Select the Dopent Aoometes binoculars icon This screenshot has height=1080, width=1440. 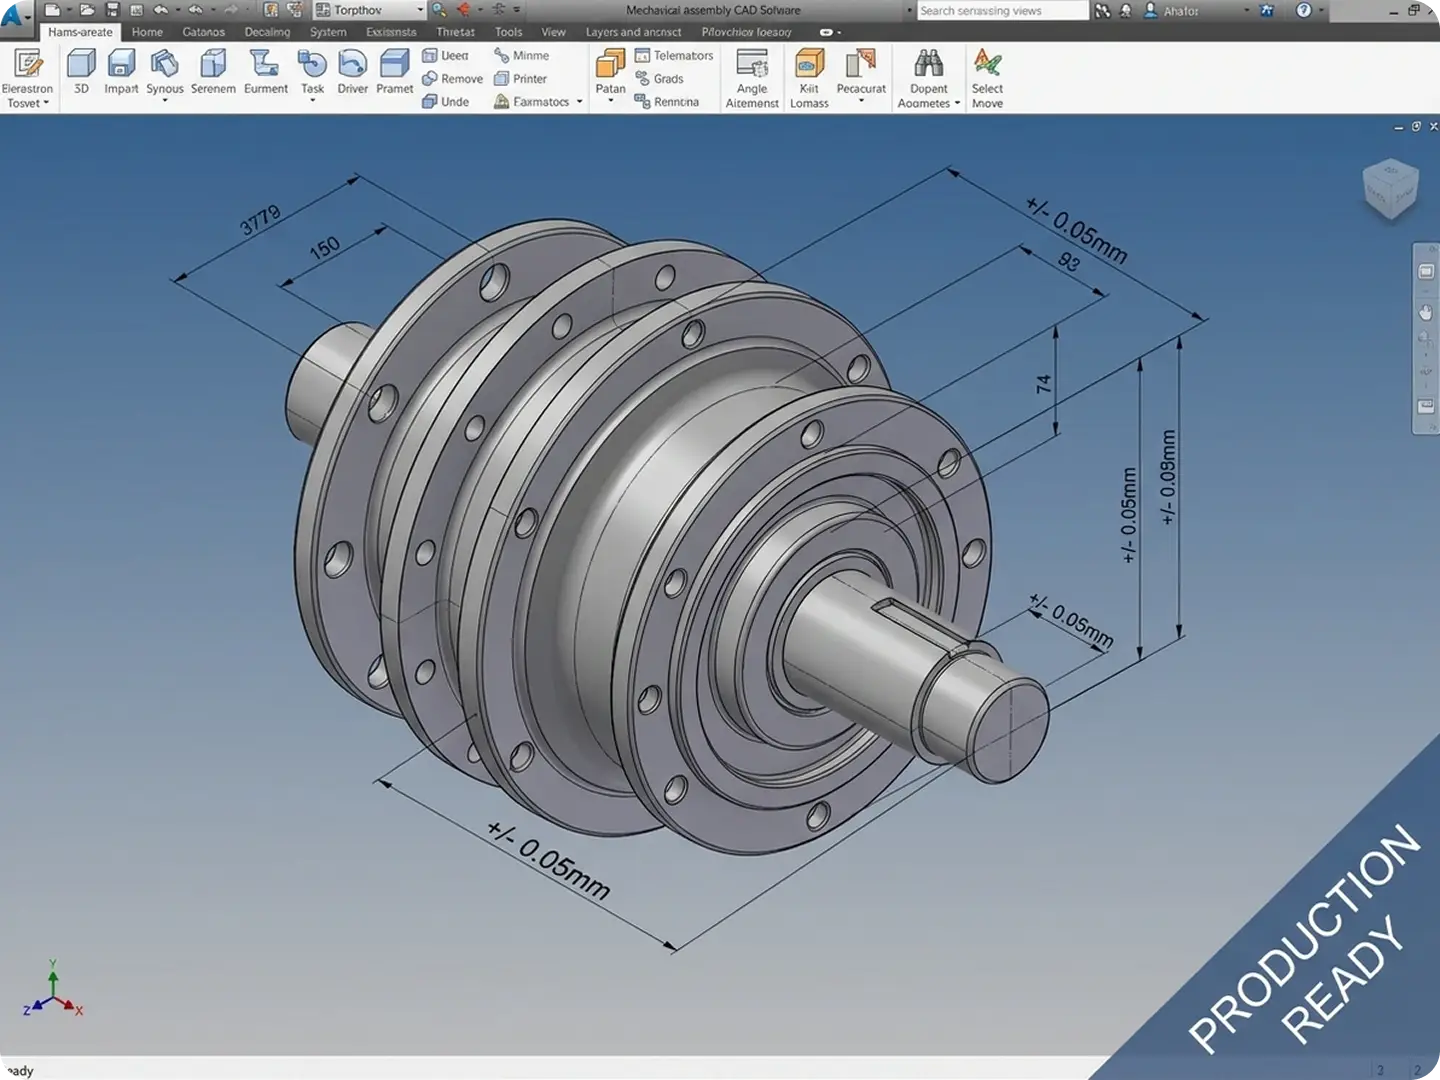(x=927, y=63)
